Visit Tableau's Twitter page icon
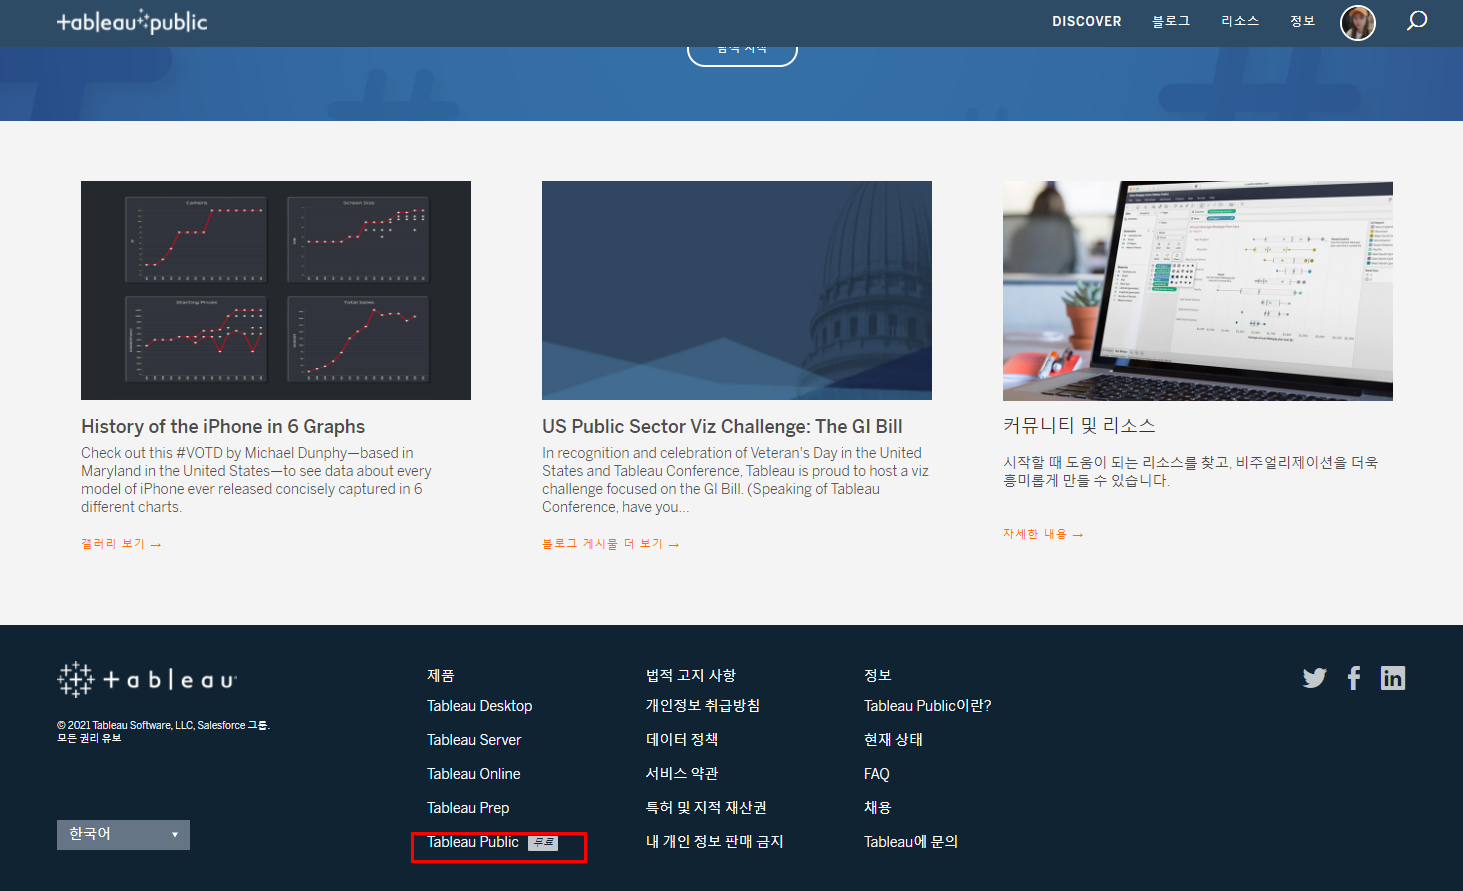1463x891 pixels. (1315, 678)
